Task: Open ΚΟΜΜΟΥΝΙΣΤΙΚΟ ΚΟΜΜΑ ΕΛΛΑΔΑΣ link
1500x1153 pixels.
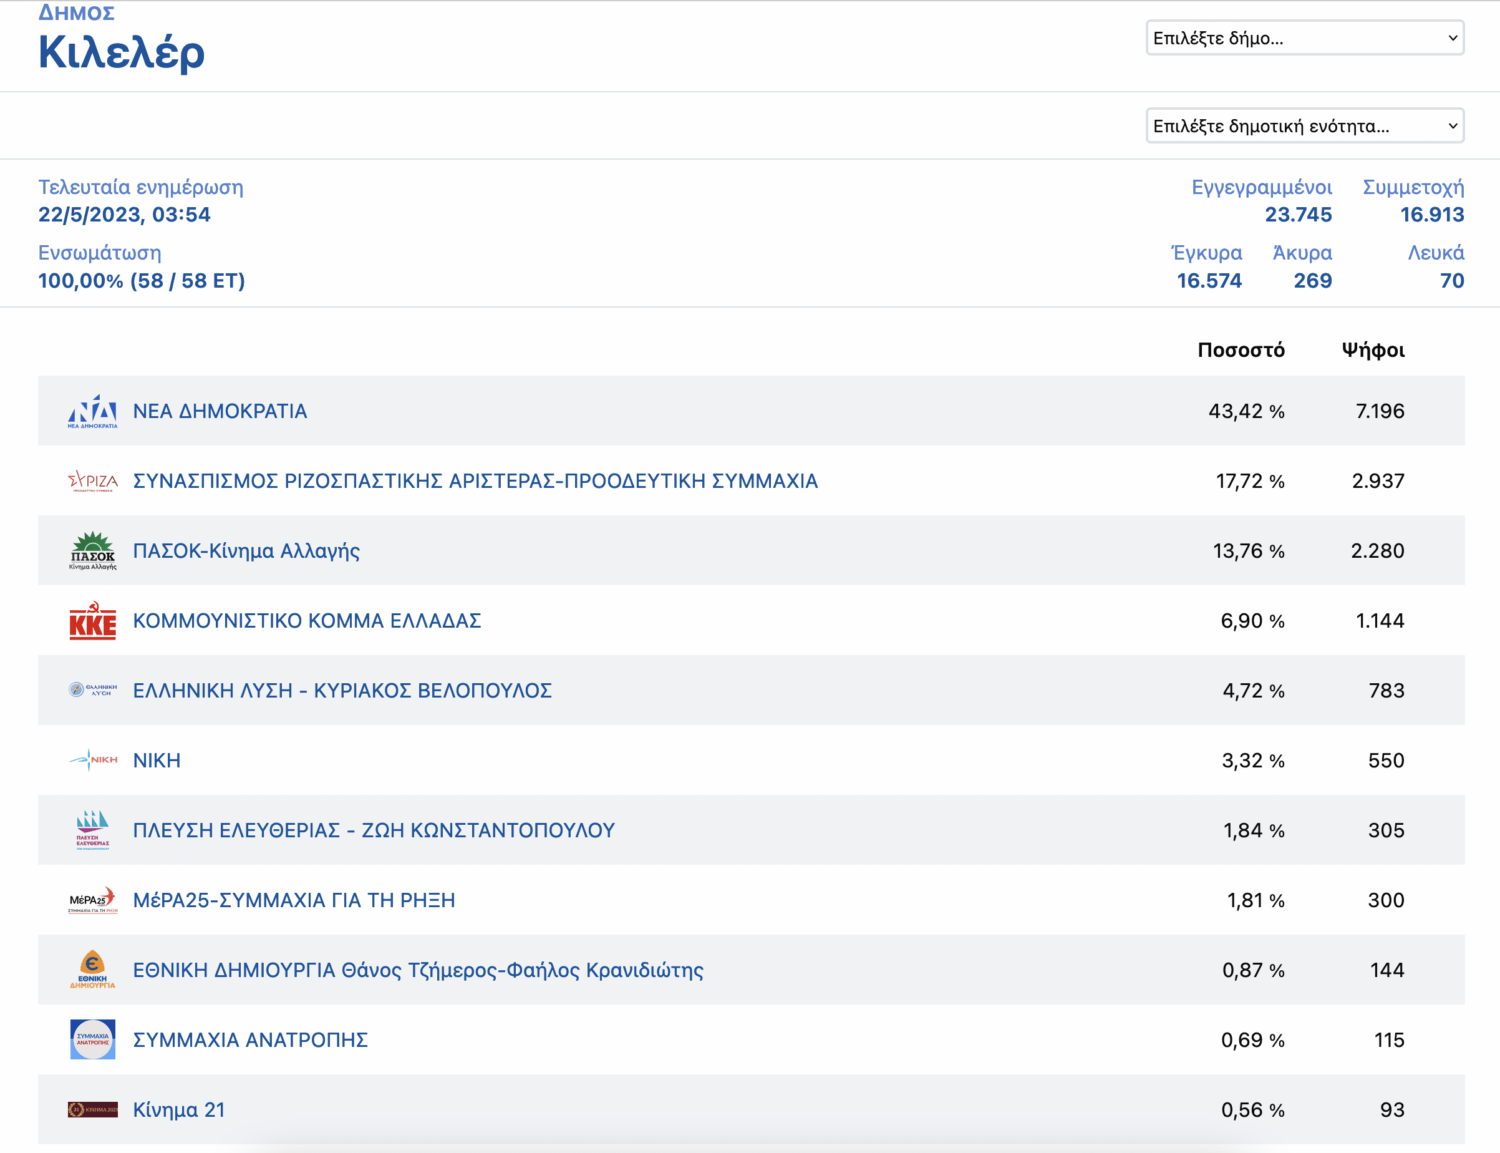Action: pyautogui.click(x=307, y=621)
